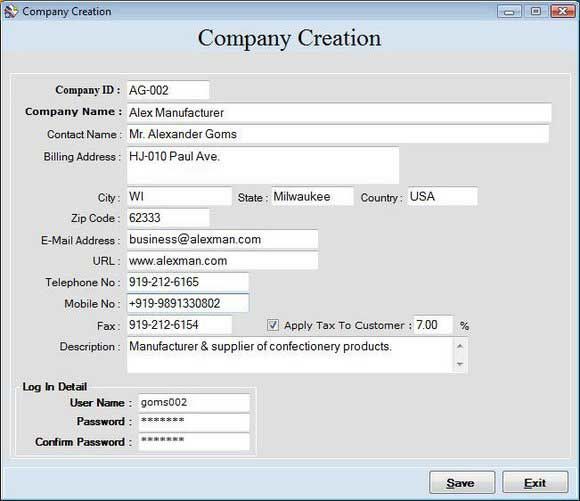580x501 pixels.
Task: Uncheck Apply Tax To Customer checkbox
Action: point(273,325)
